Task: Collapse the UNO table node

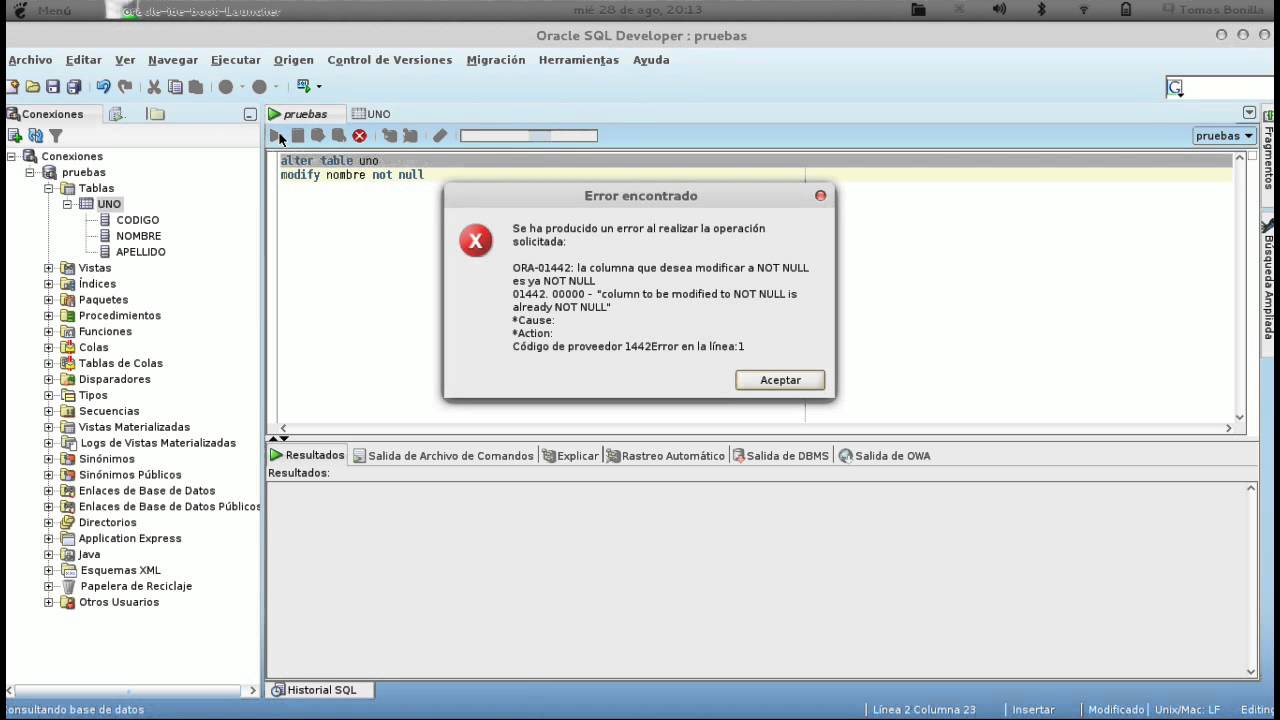Action: point(68,204)
